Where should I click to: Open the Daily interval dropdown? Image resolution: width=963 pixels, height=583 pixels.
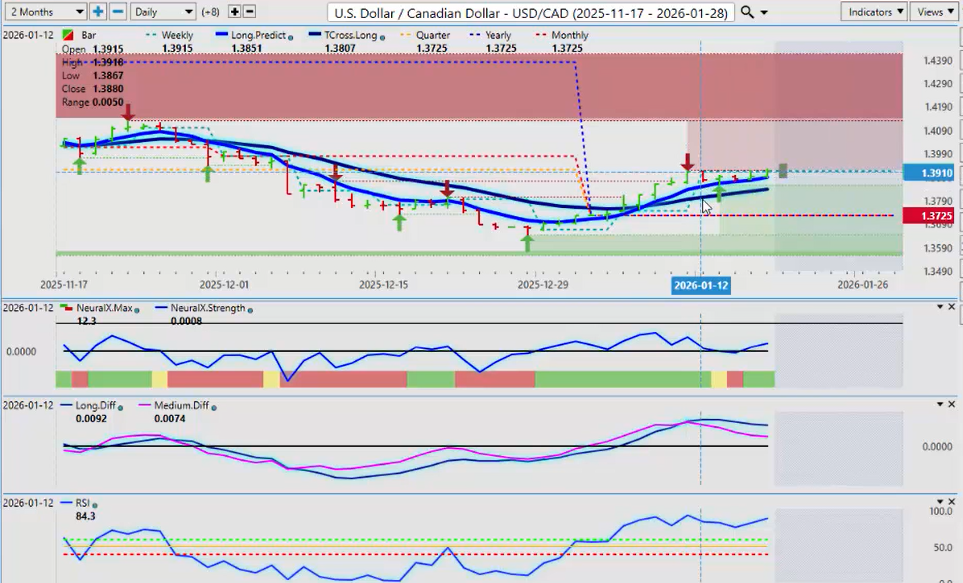(162, 12)
